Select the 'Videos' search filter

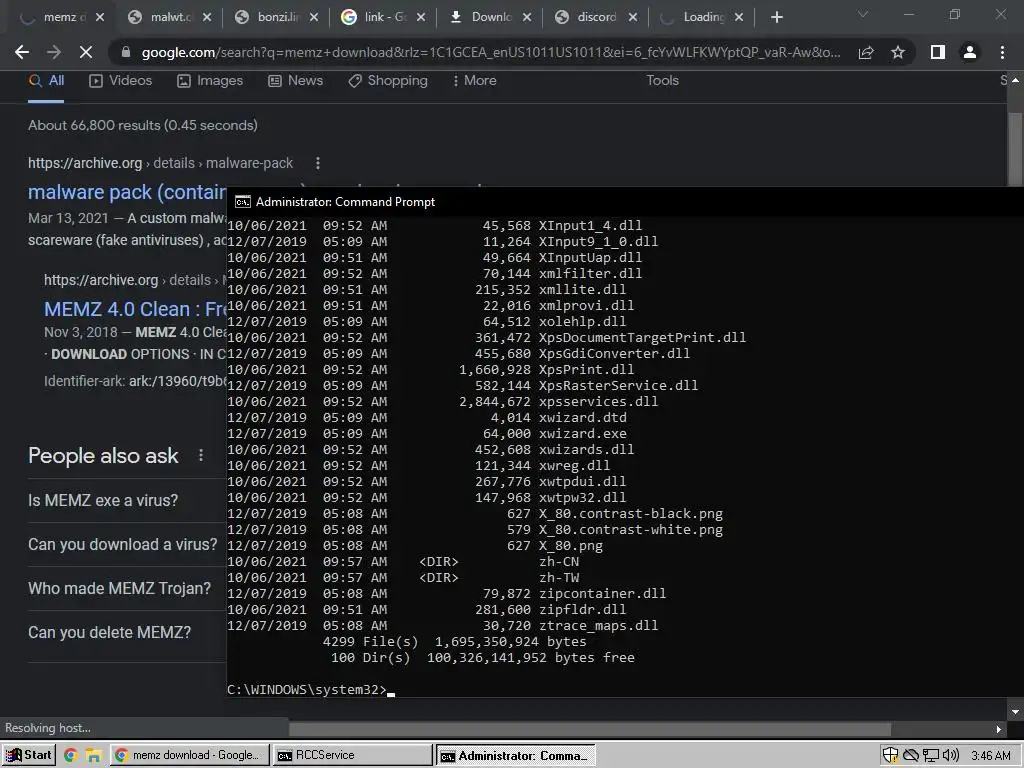[120, 80]
